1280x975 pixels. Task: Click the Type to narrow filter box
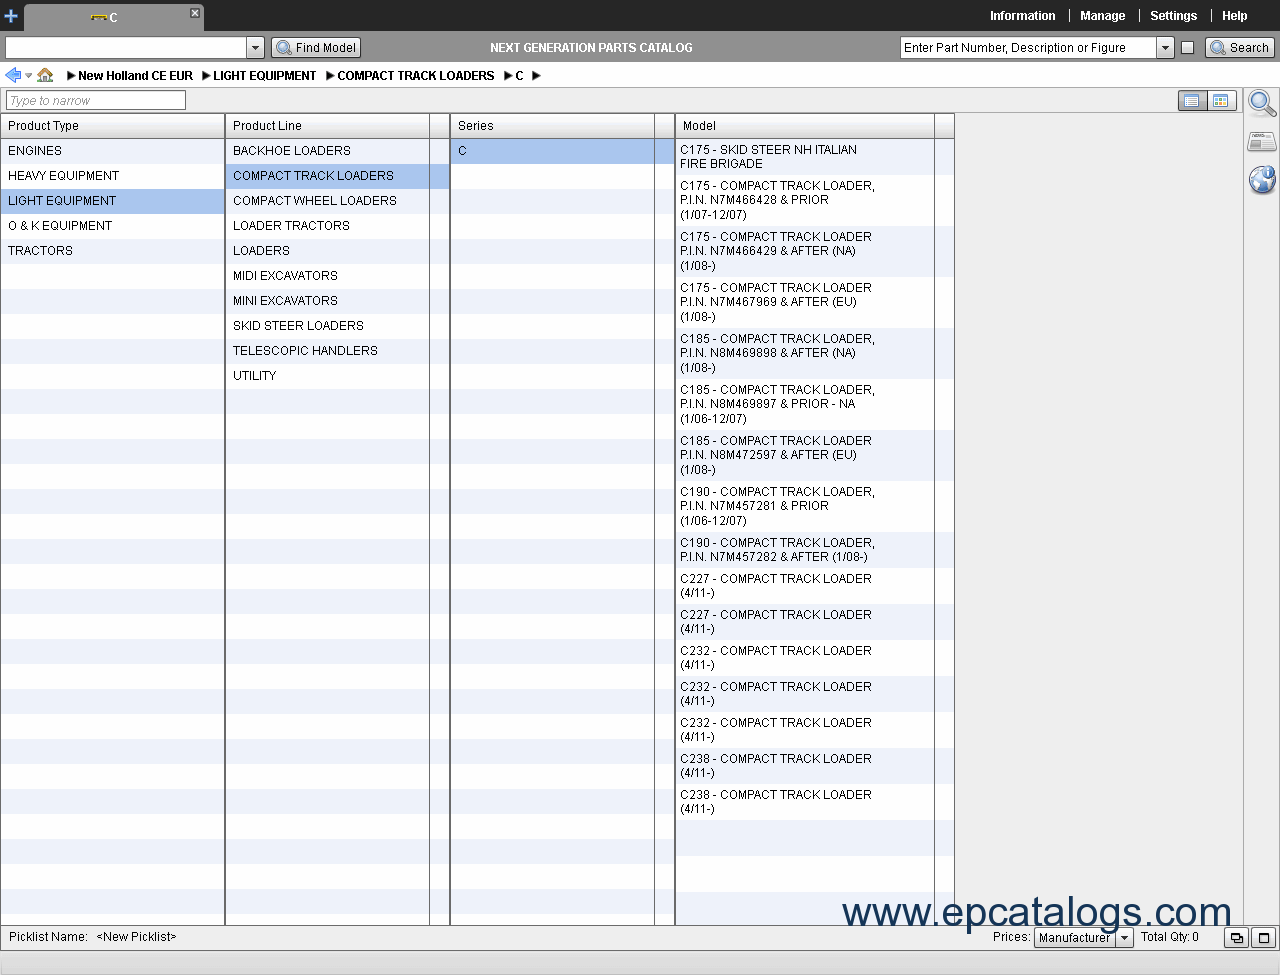click(x=96, y=100)
